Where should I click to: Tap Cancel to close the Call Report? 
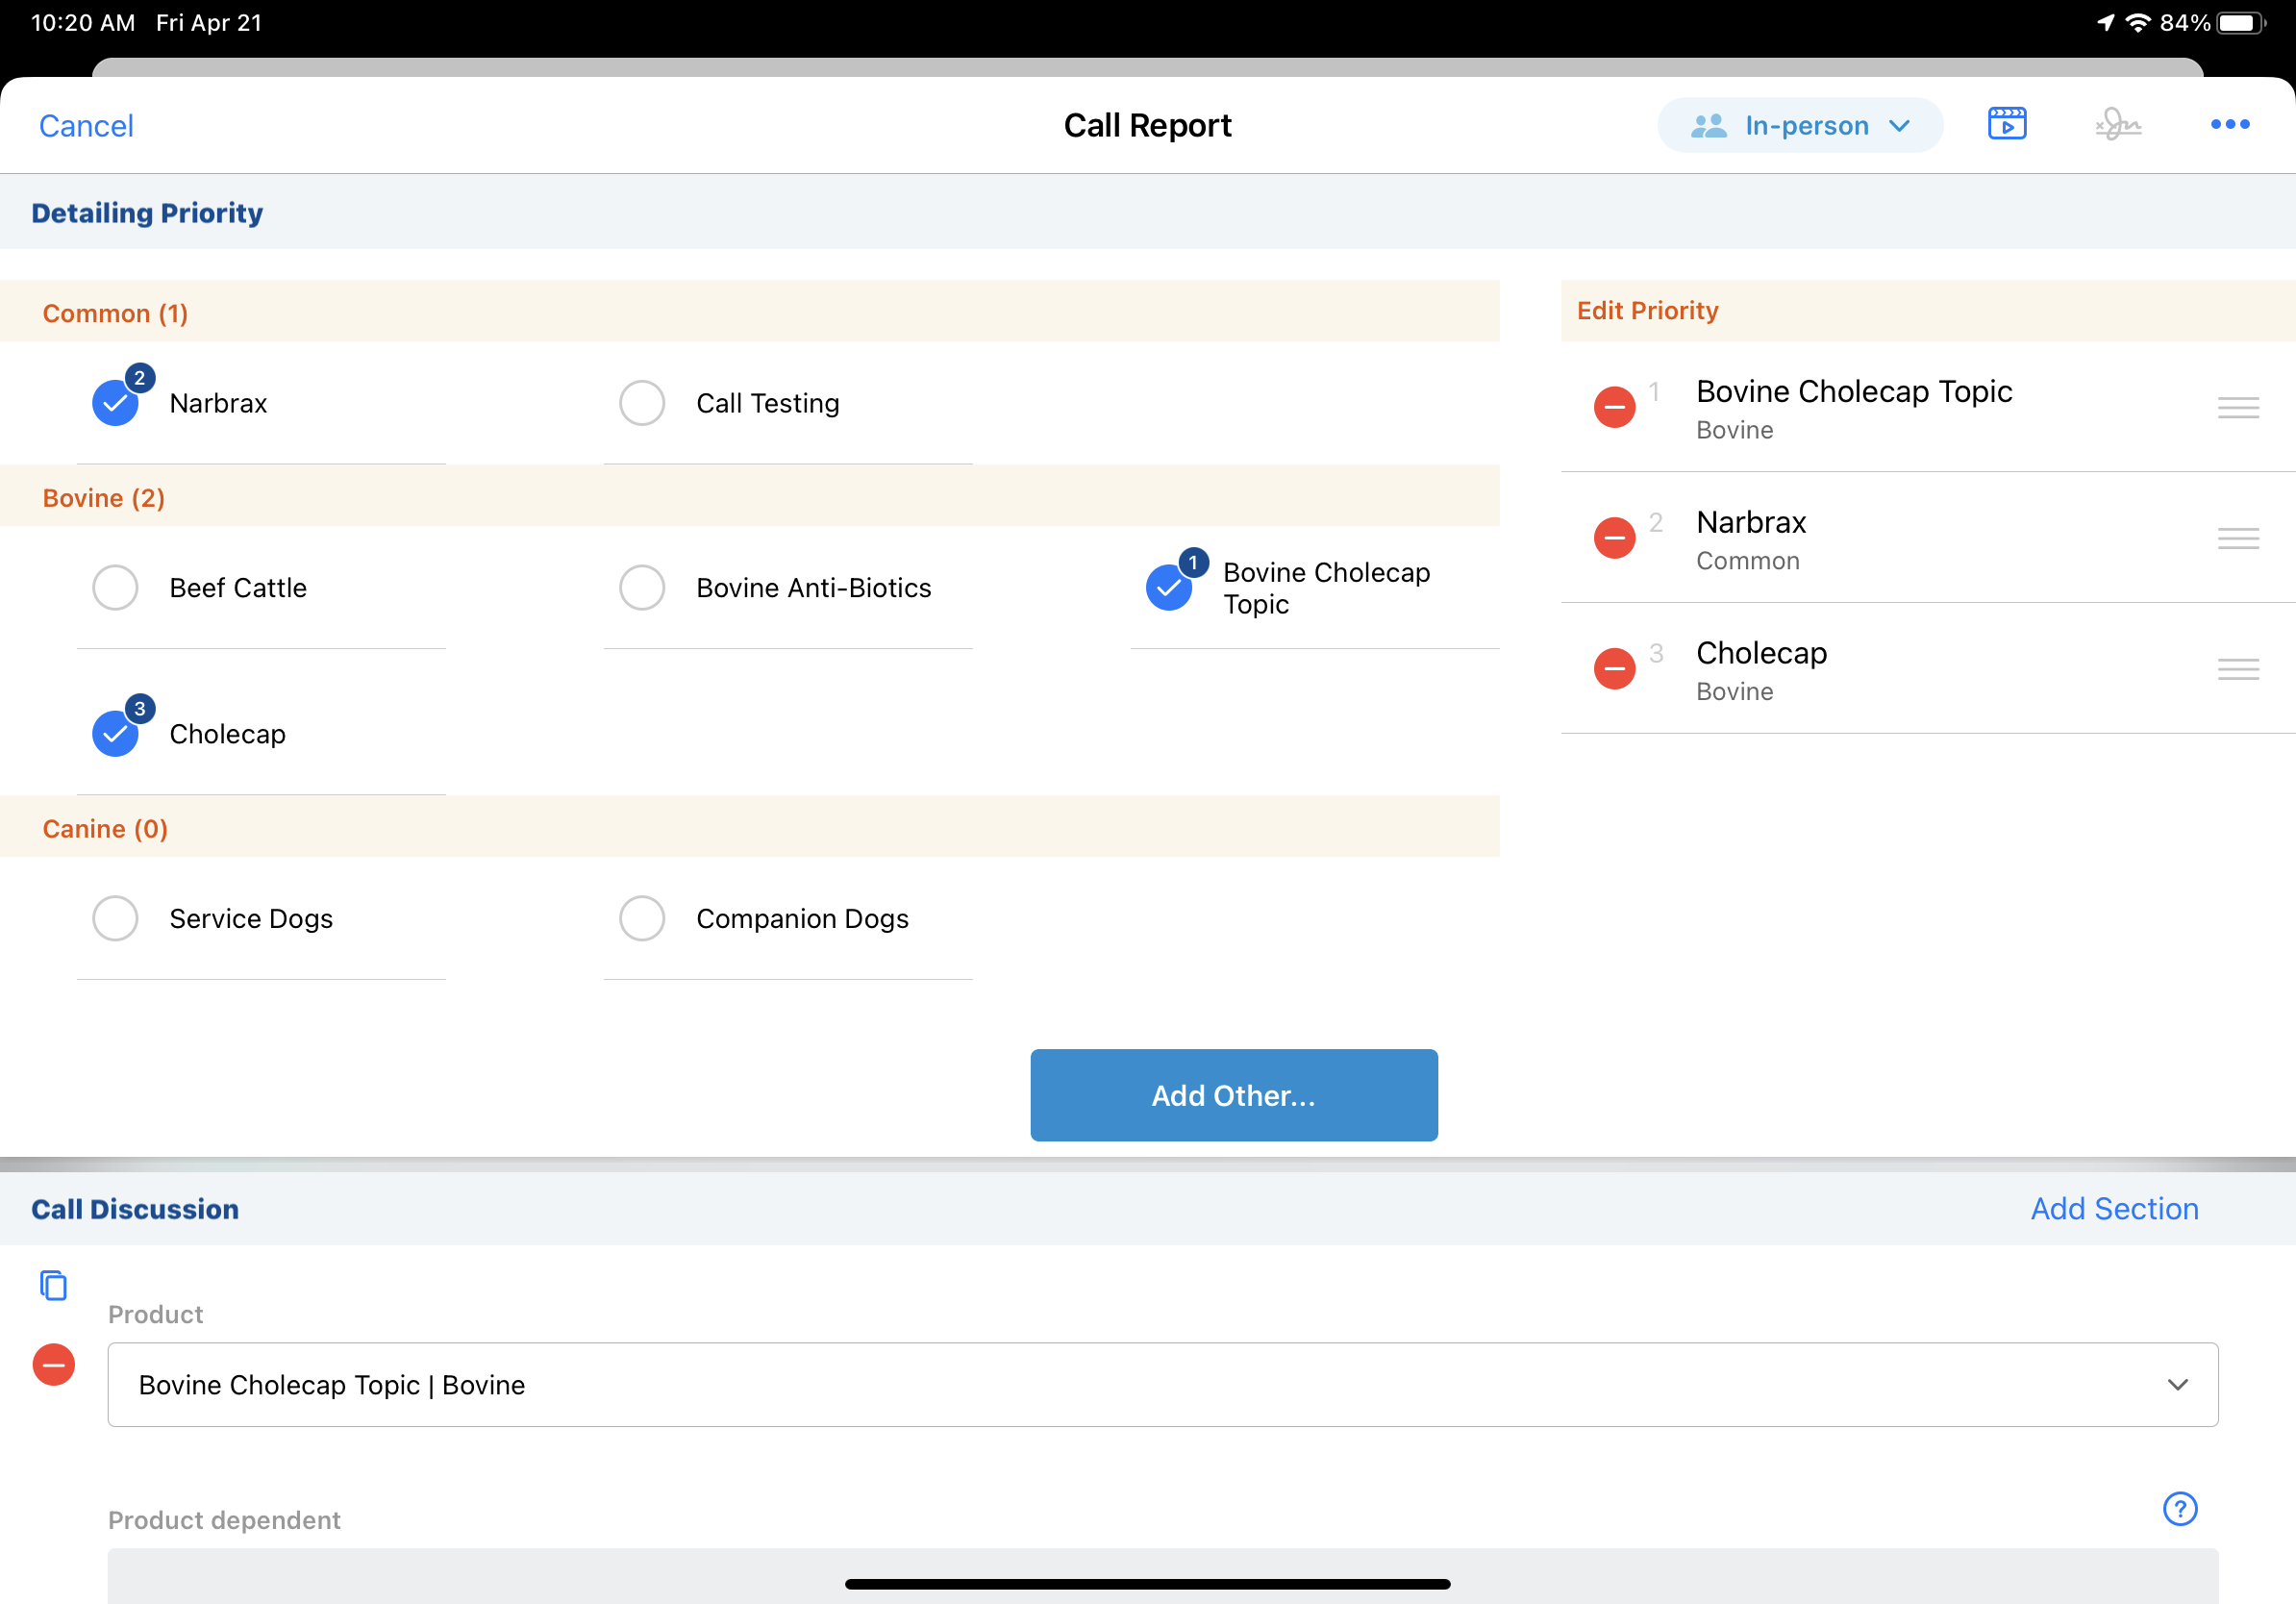coord(86,126)
